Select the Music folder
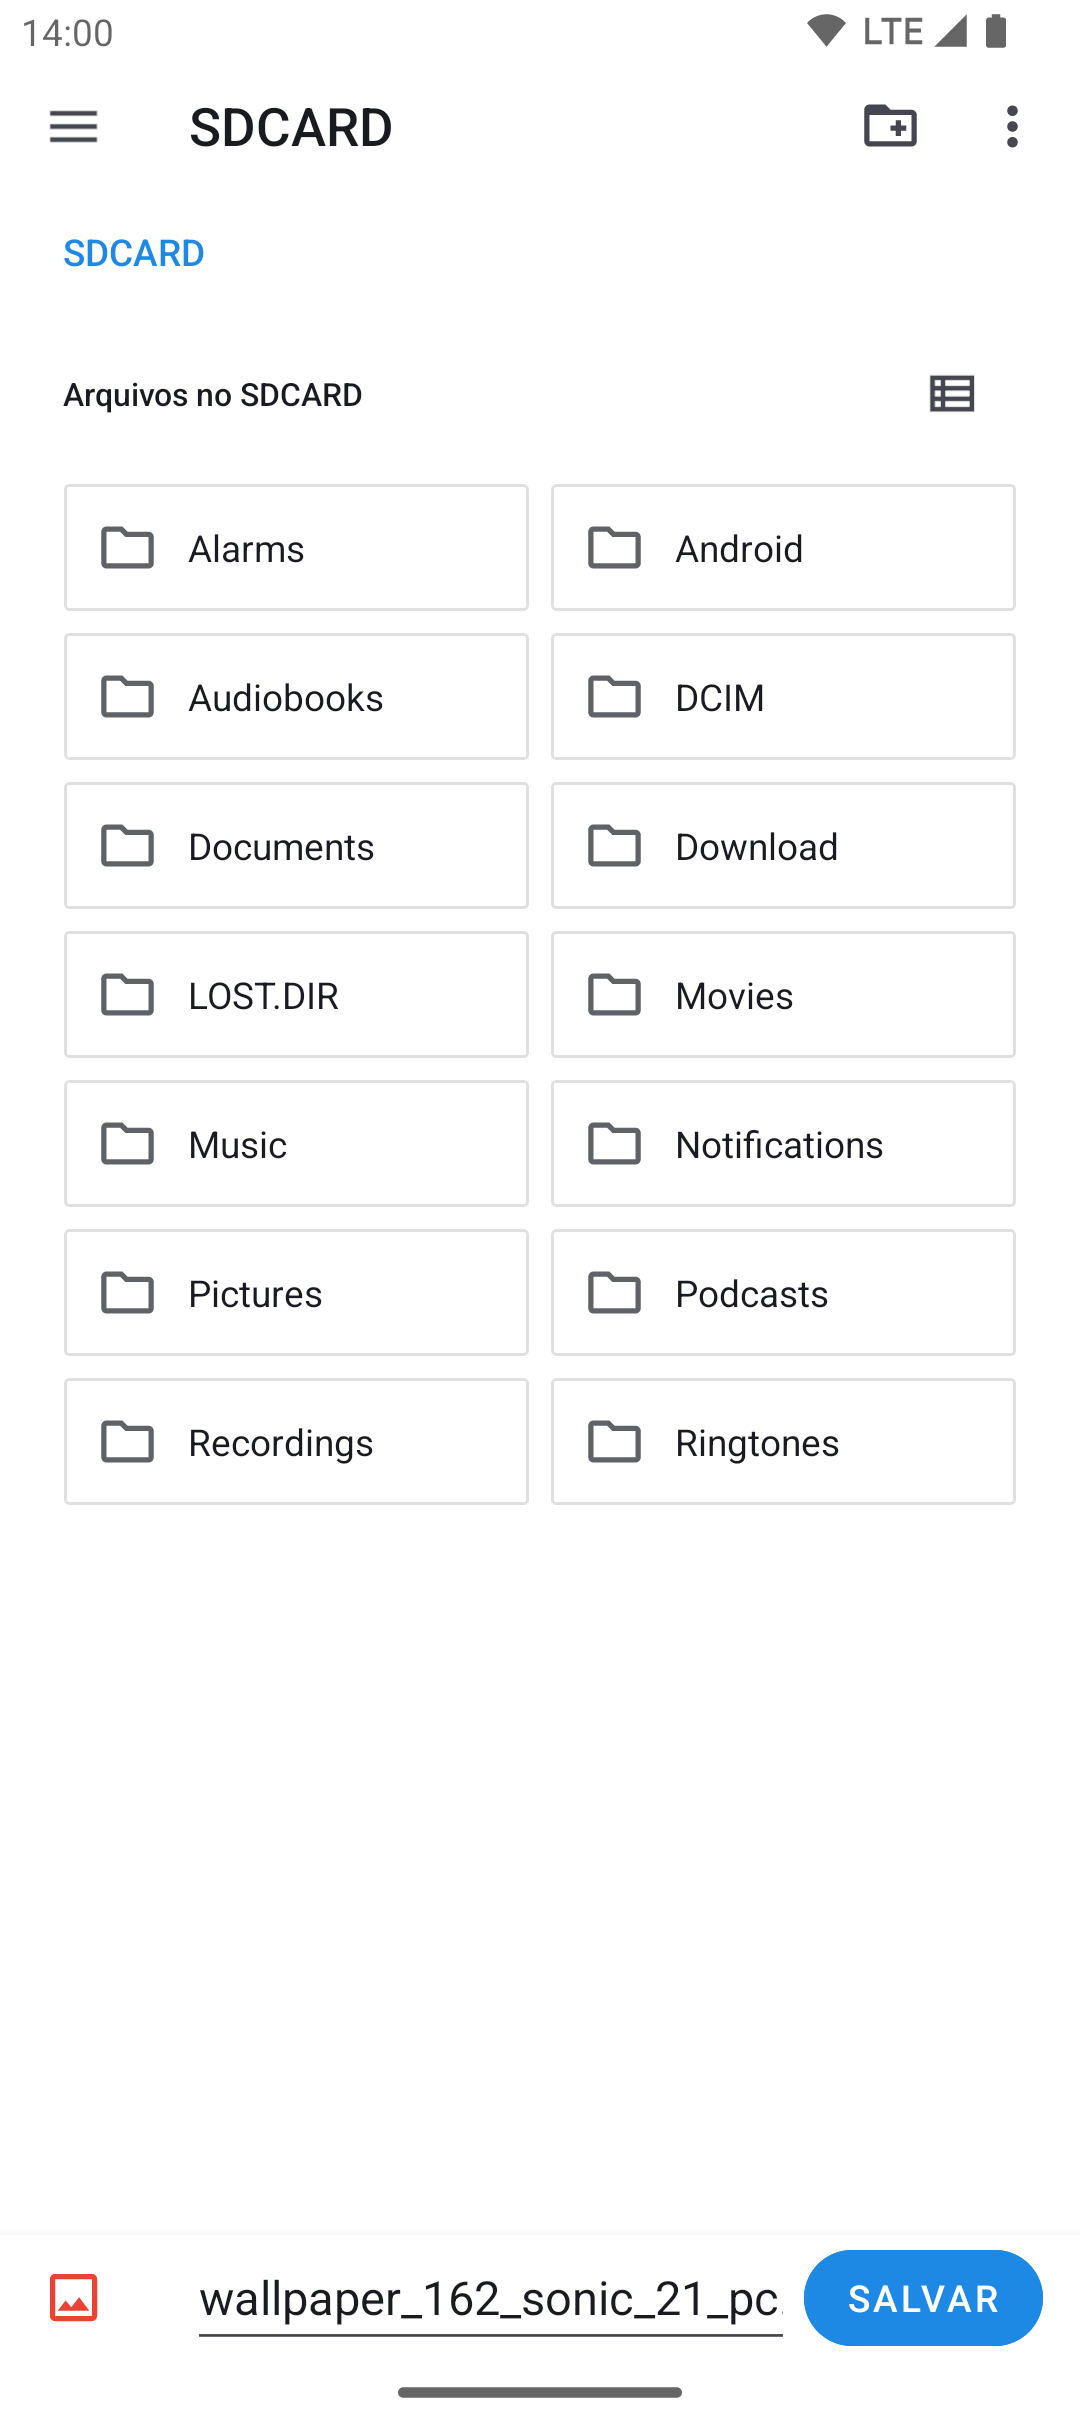This screenshot has width=1080, height=2424. 296,1144
